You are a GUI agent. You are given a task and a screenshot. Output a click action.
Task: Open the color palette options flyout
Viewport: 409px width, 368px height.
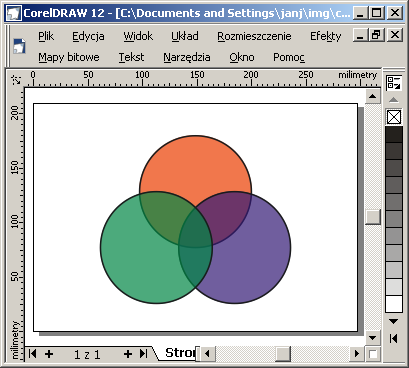coord(393,82)
